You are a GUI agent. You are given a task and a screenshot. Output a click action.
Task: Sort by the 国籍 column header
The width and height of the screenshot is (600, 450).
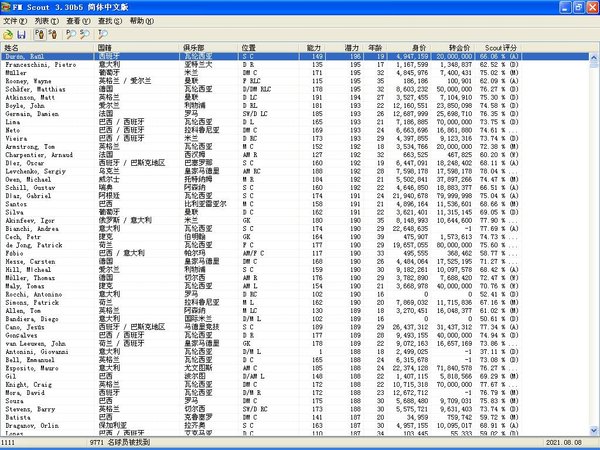pyautogui.click(x=137, y=47)
